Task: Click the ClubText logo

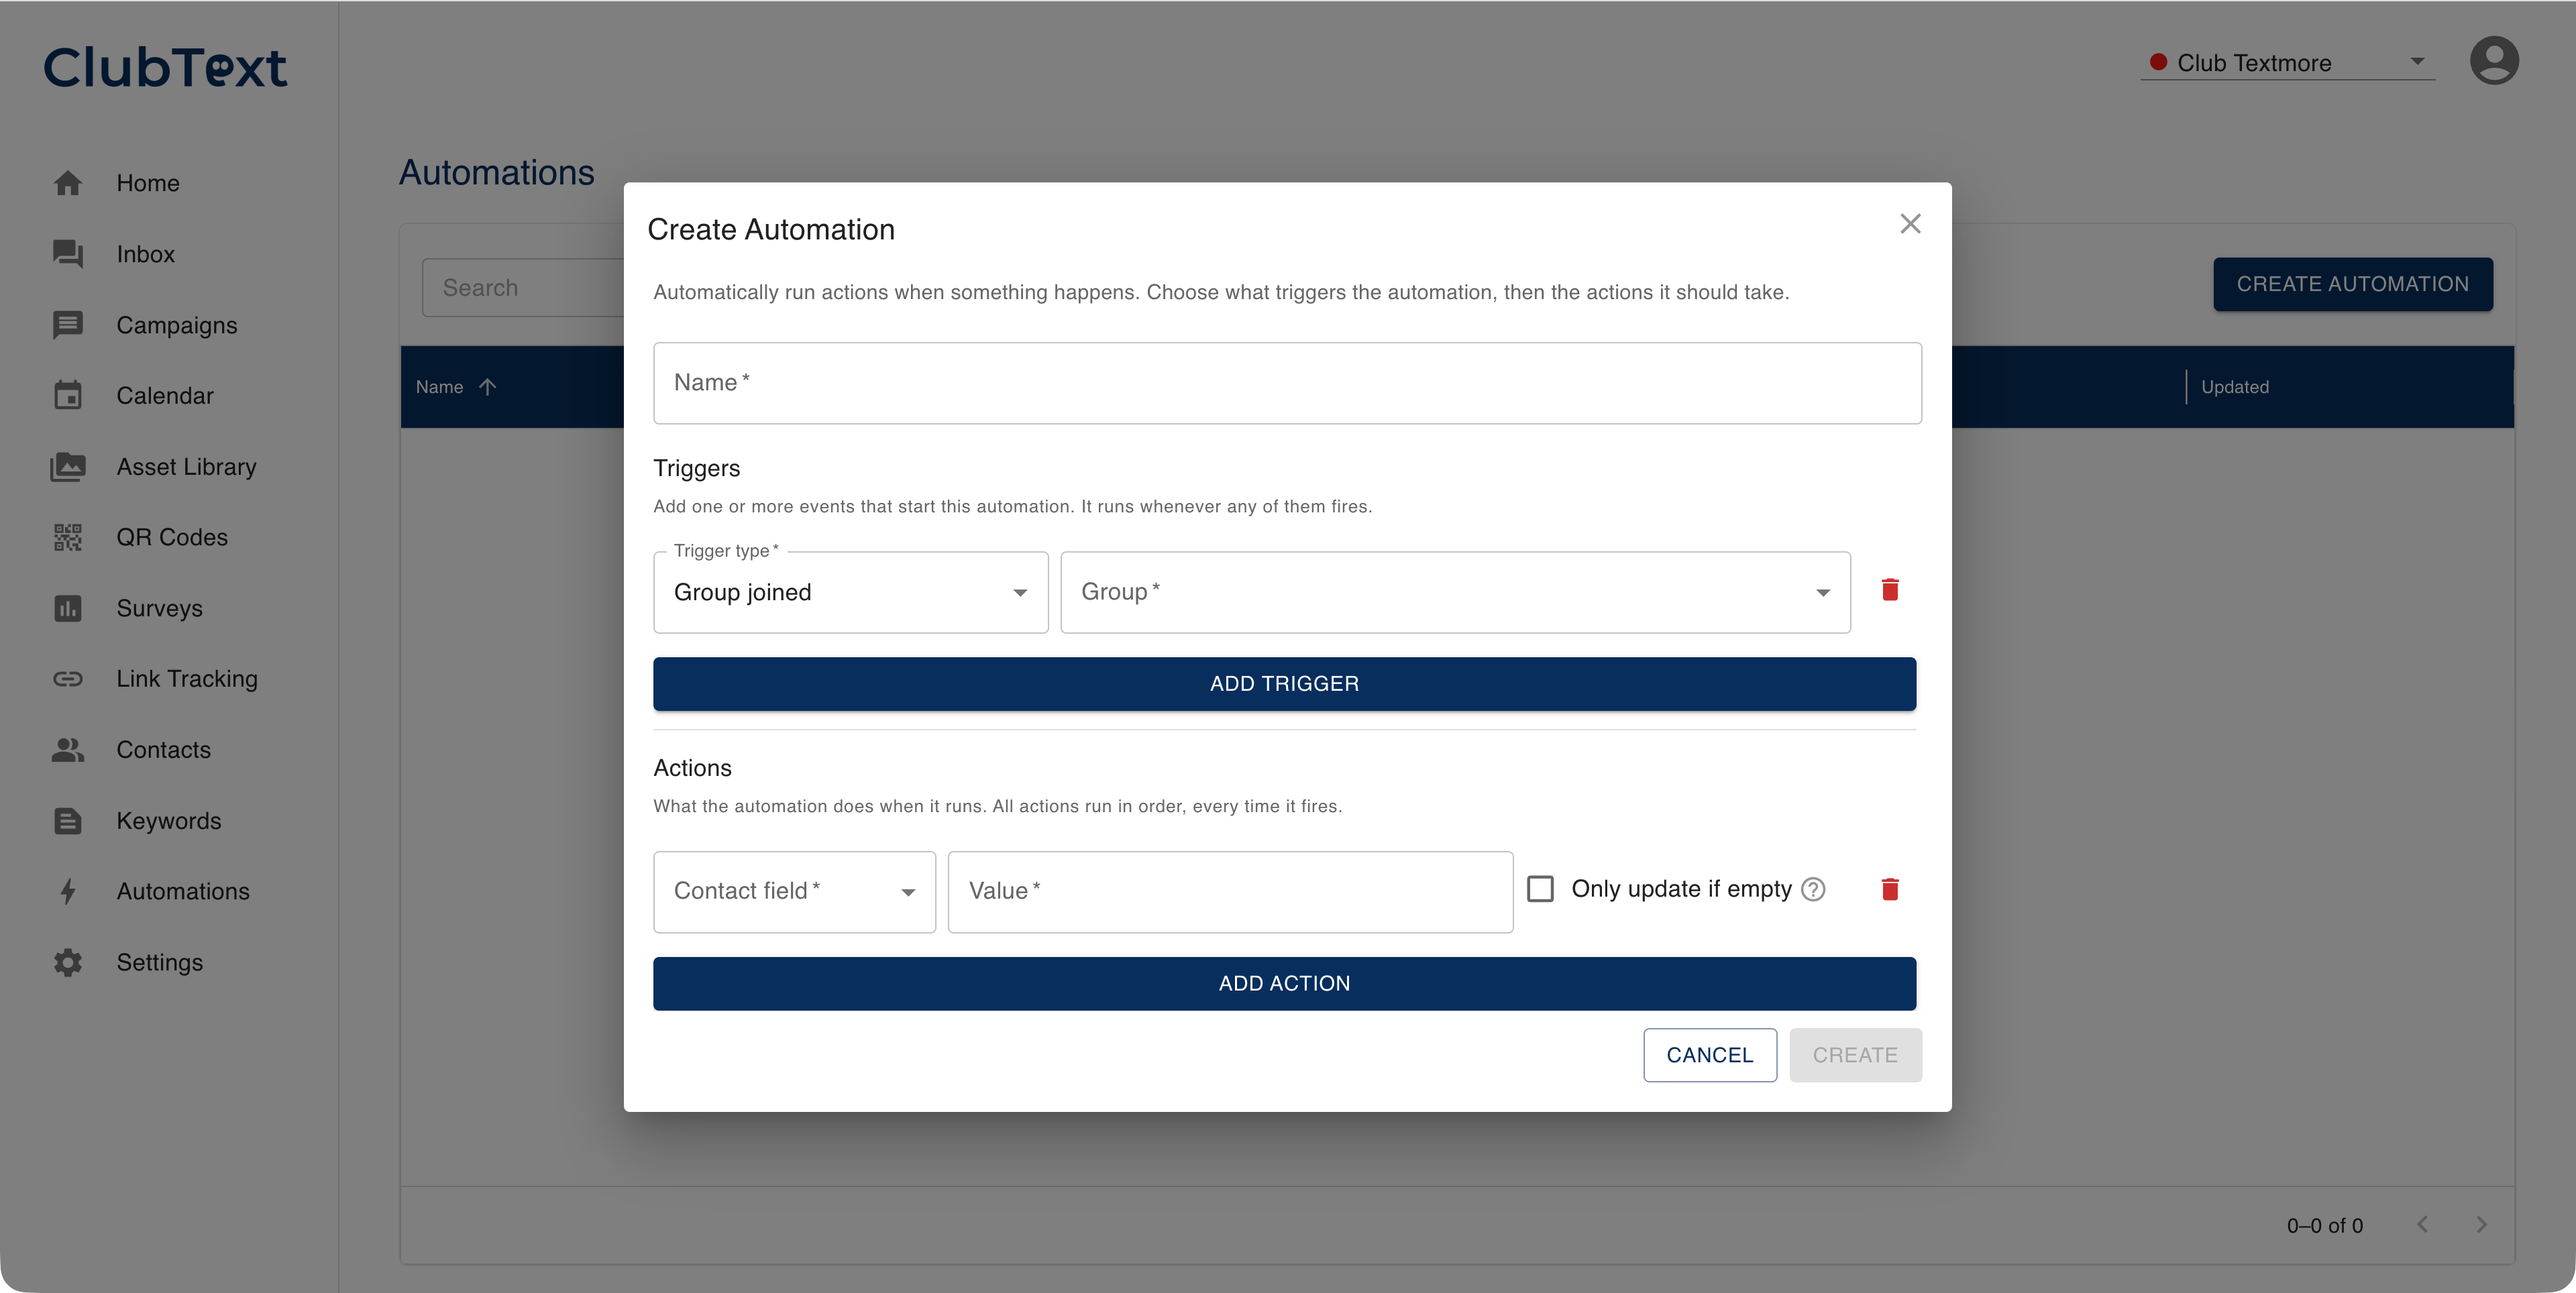Action: pyautogui.click(x=165, y=67)
